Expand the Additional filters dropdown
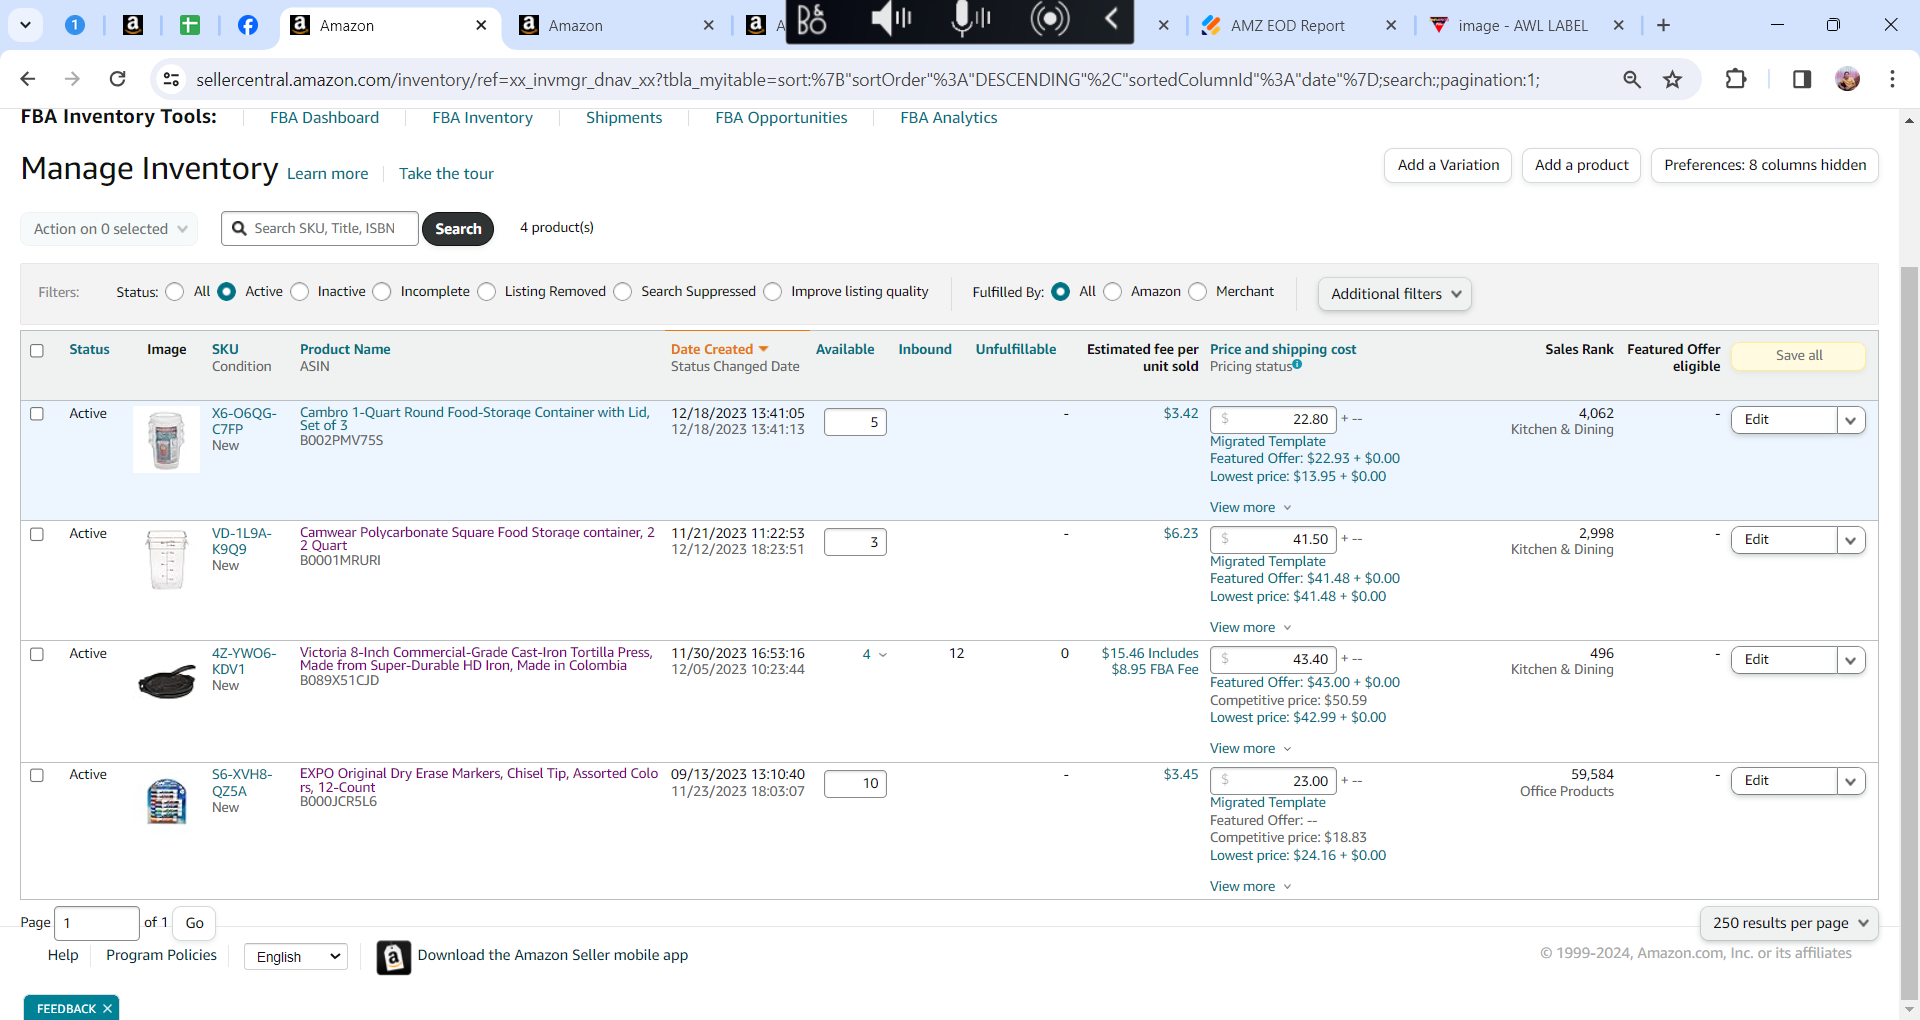This screenshot has width=1920, height=1020. (1395, 294)
